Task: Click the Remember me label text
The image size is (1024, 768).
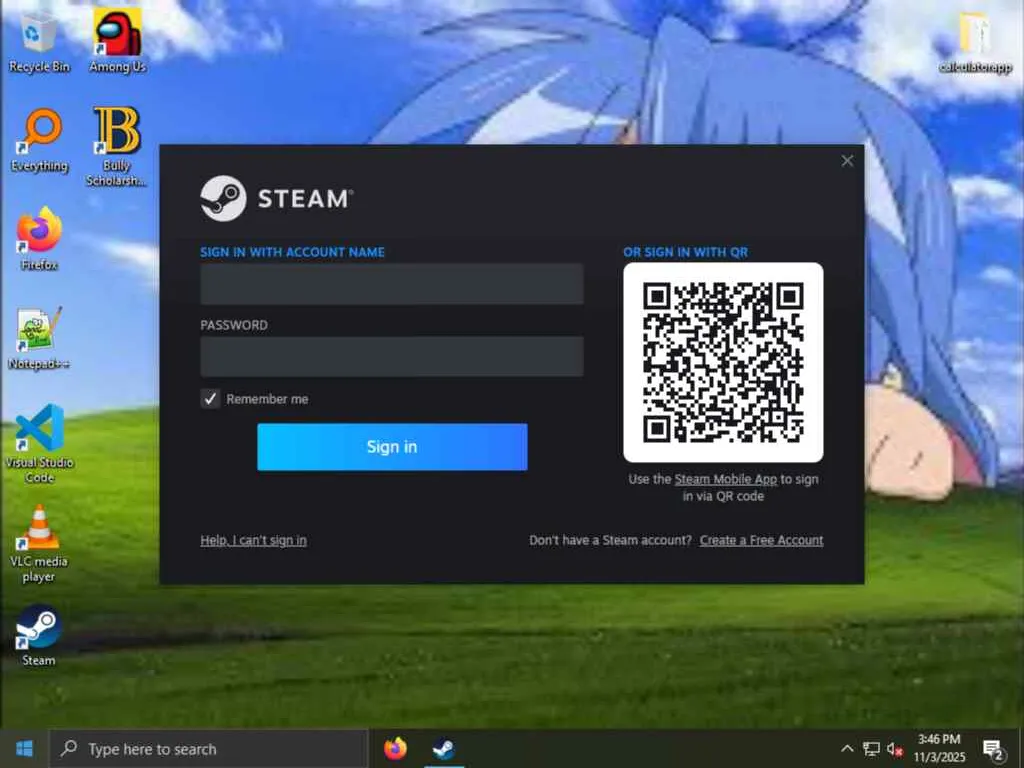Action: coord(267,399)
